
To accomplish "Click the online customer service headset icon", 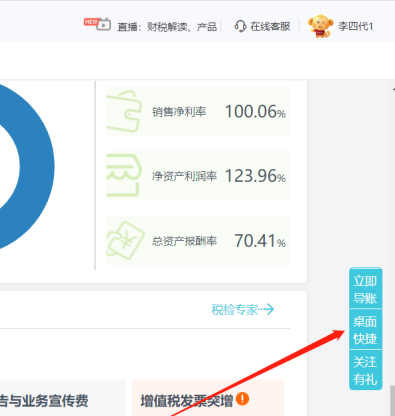I will [240, 26].
